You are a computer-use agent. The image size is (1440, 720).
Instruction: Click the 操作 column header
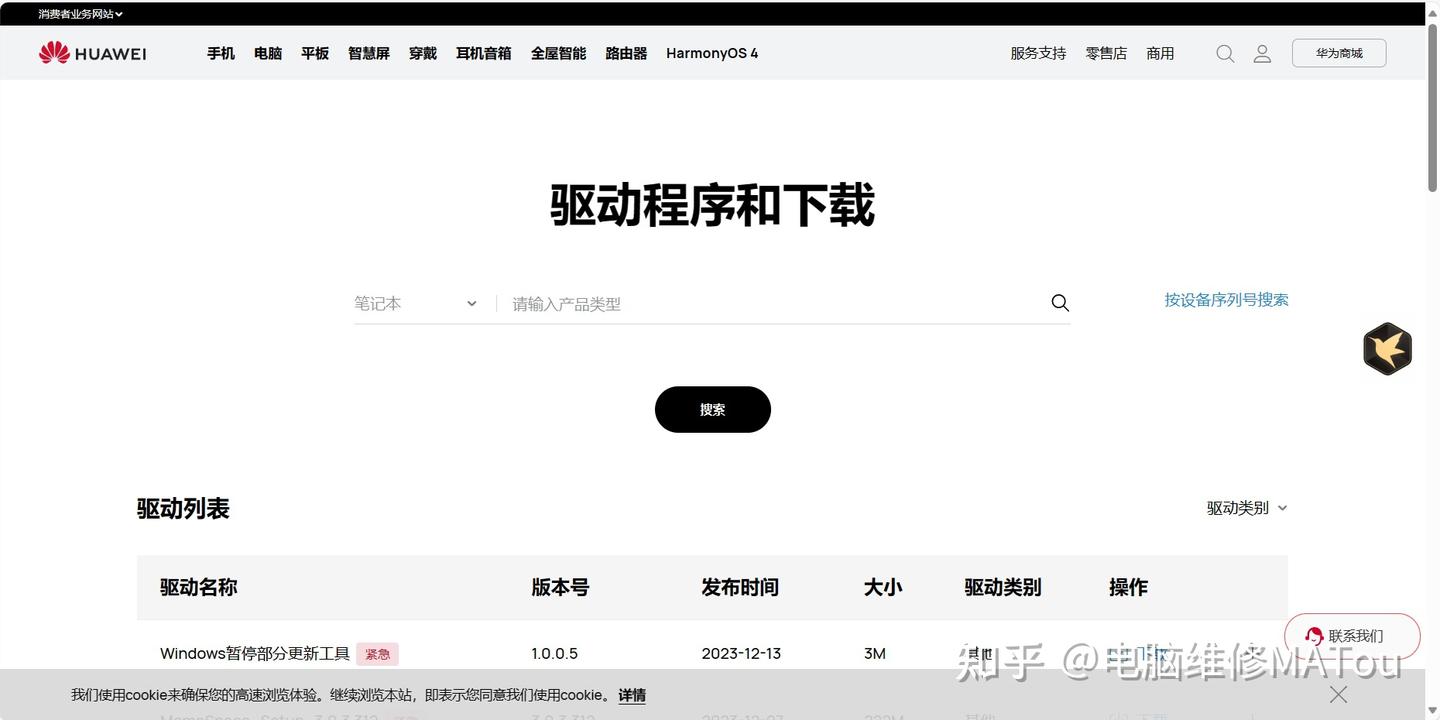1128,588
